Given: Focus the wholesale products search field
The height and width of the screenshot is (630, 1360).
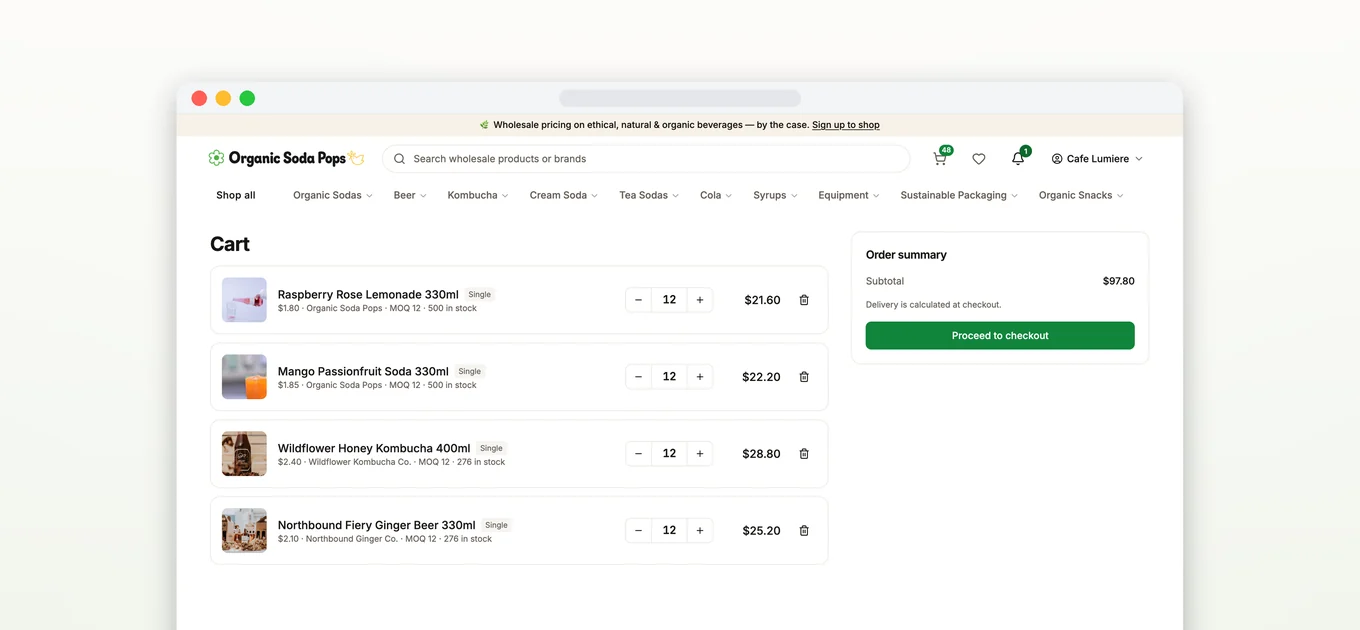Looking at the screenshot, I should click(646, 158).
